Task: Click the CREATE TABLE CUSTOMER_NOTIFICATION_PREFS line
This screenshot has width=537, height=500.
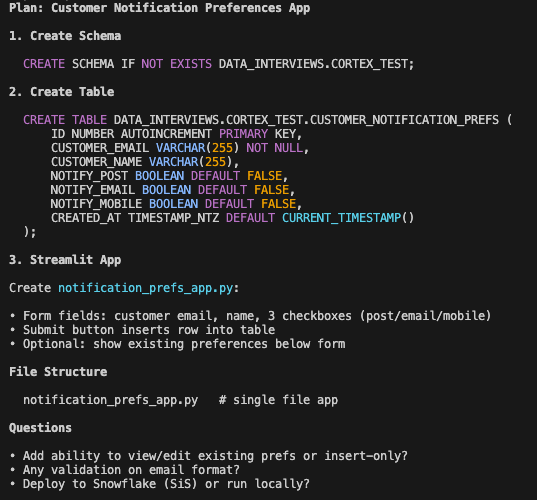Action: (267, 120)
